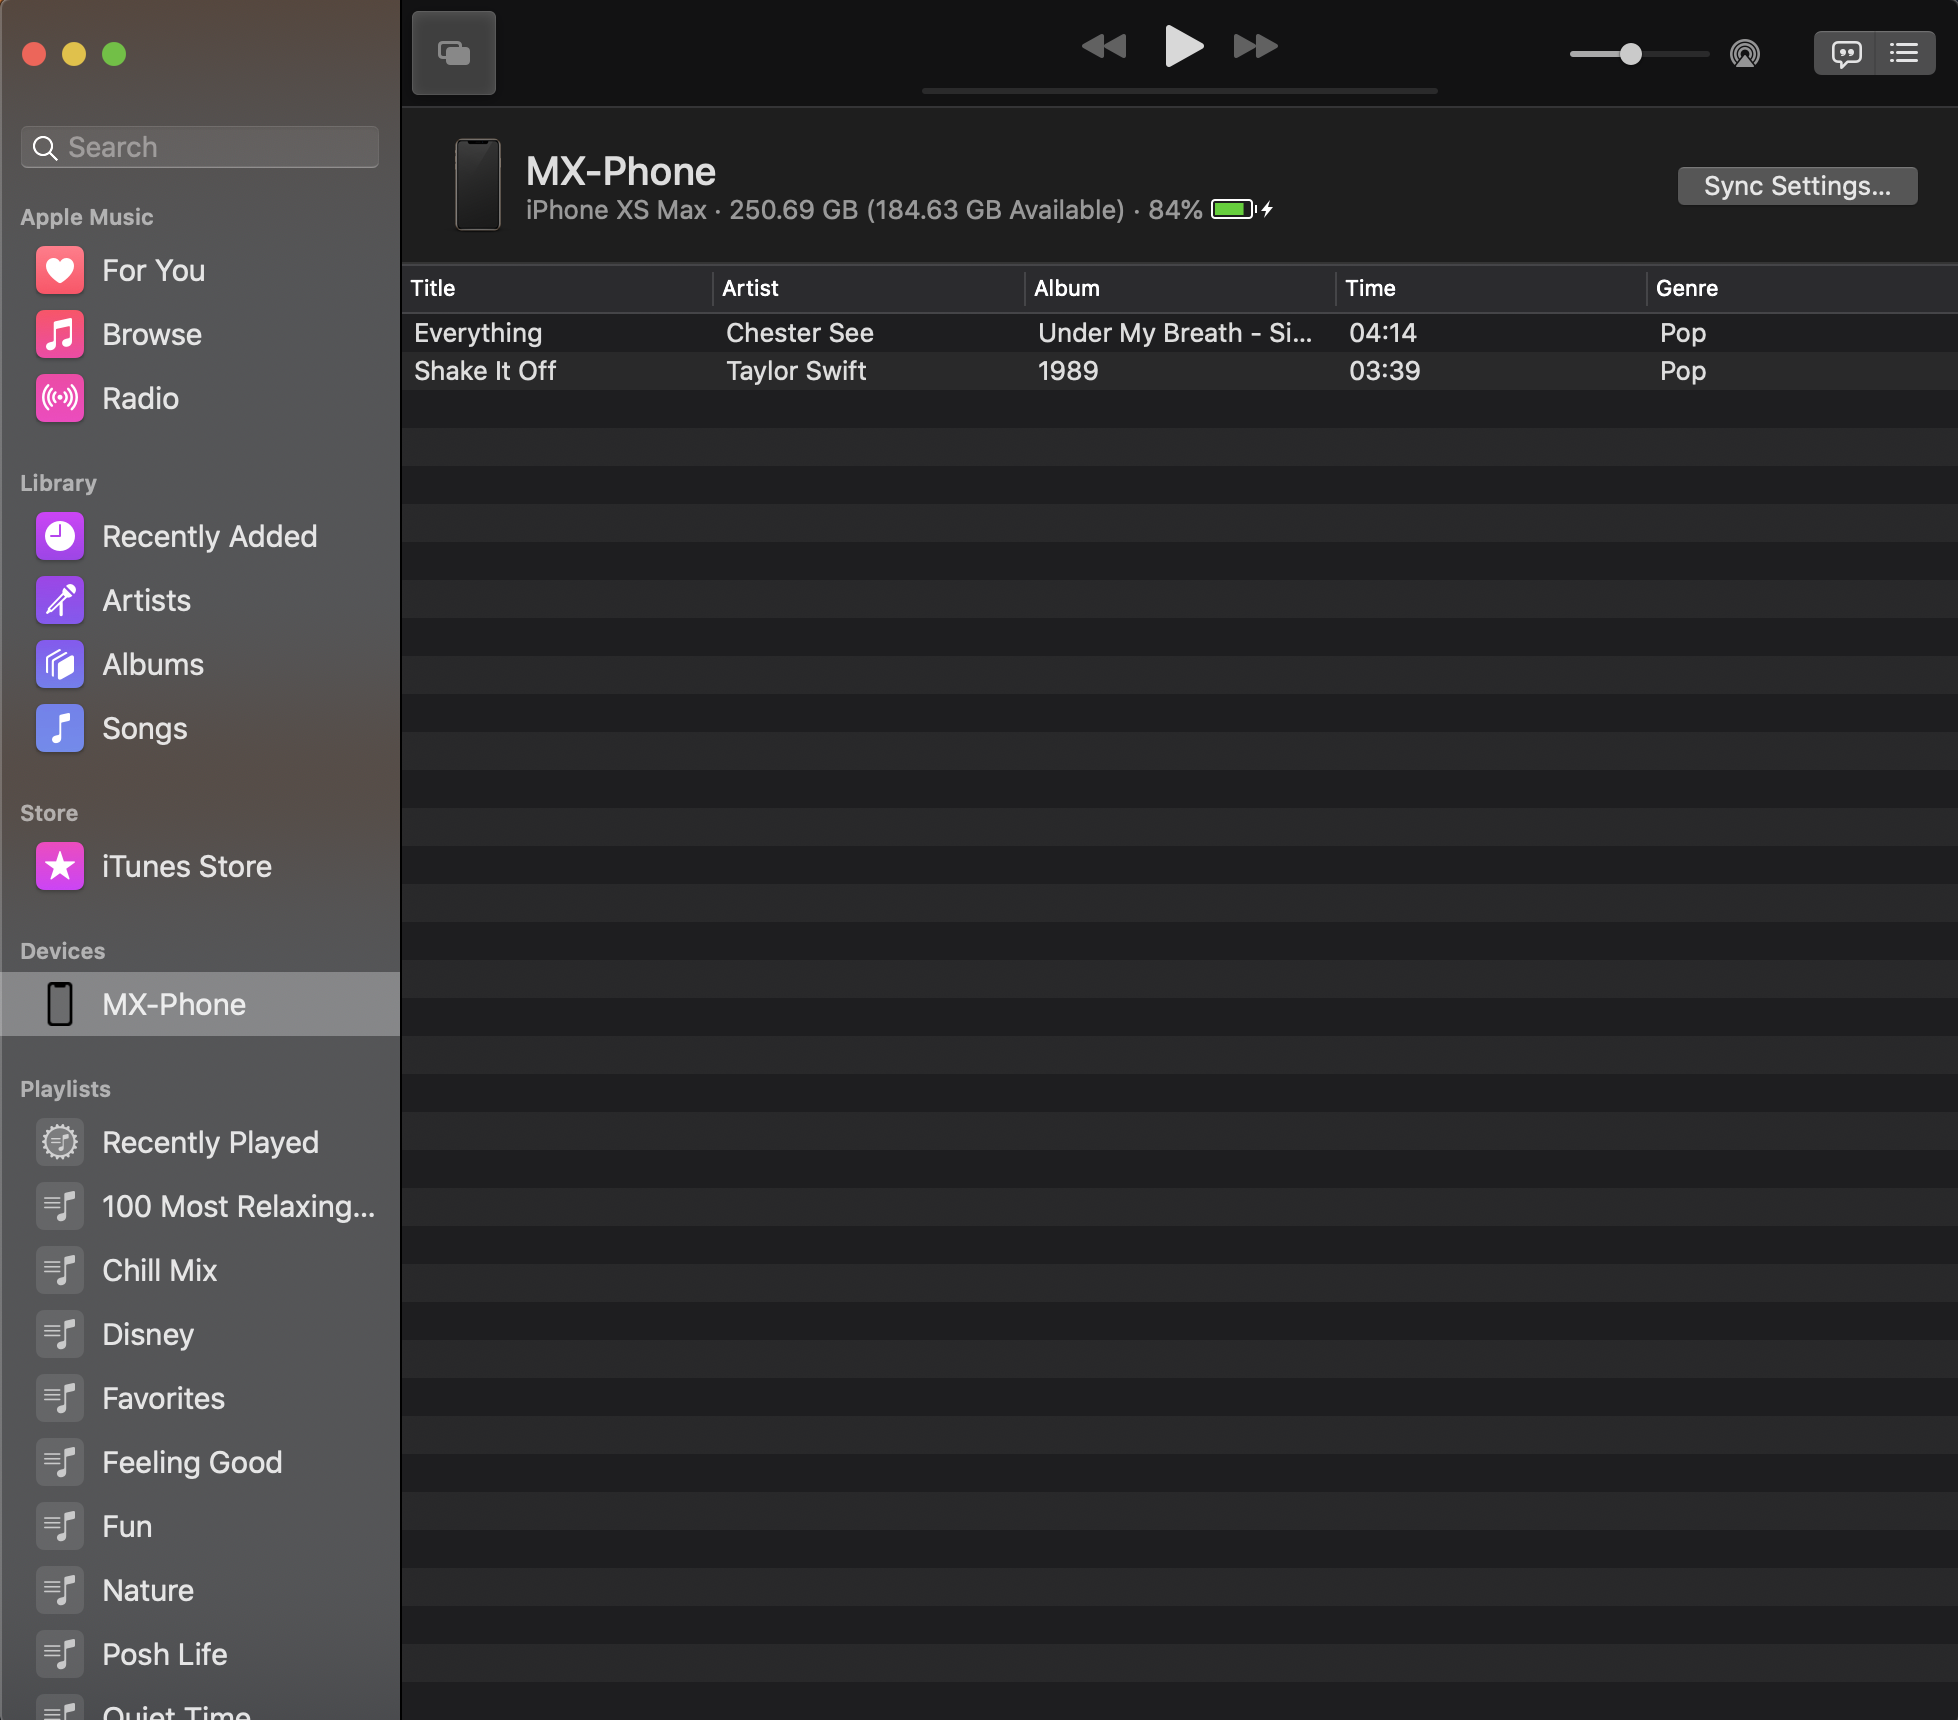
Task: Click artist Chester See
Action: coord(800,333)
